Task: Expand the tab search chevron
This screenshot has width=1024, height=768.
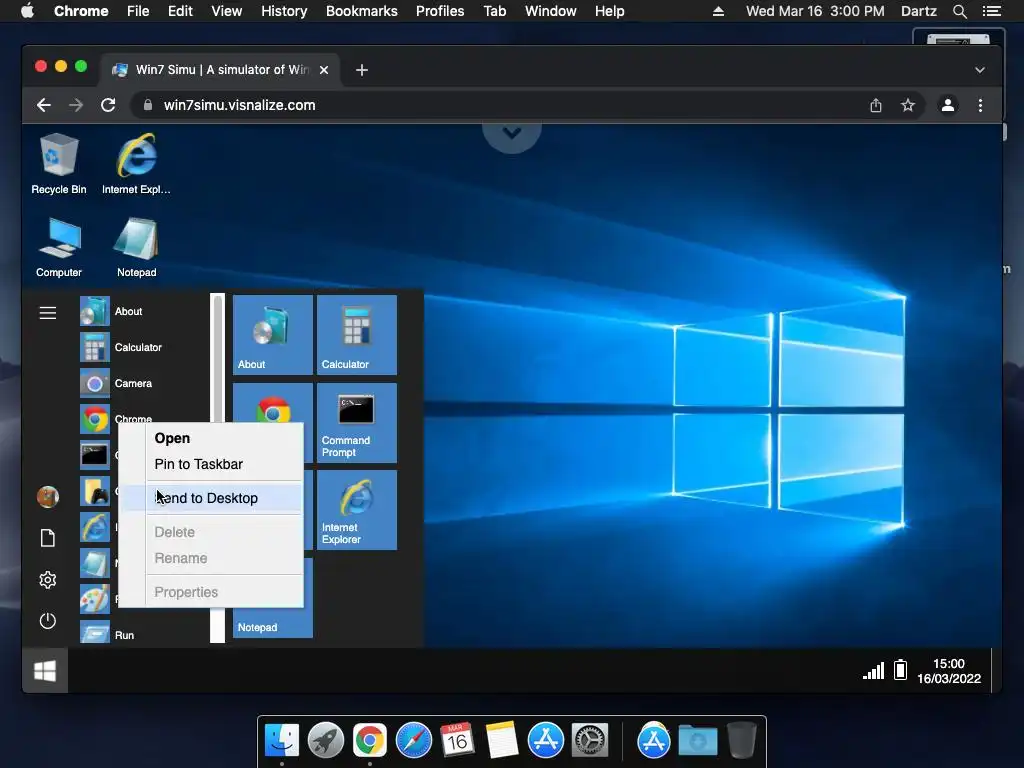Action: coord(980,70)
